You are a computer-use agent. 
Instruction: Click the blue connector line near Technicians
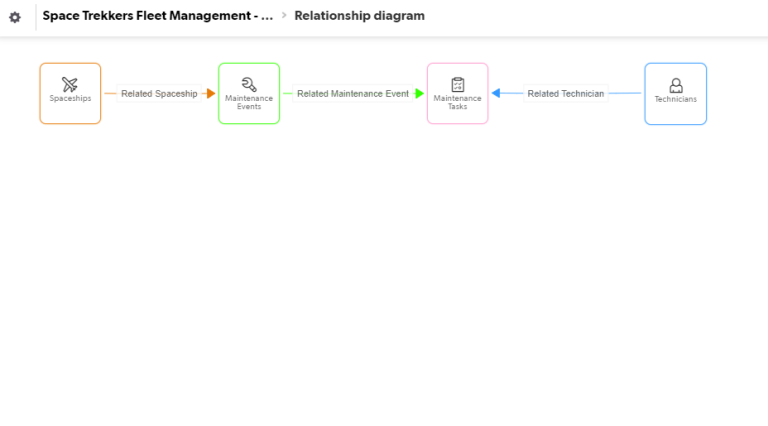point(625,94)
